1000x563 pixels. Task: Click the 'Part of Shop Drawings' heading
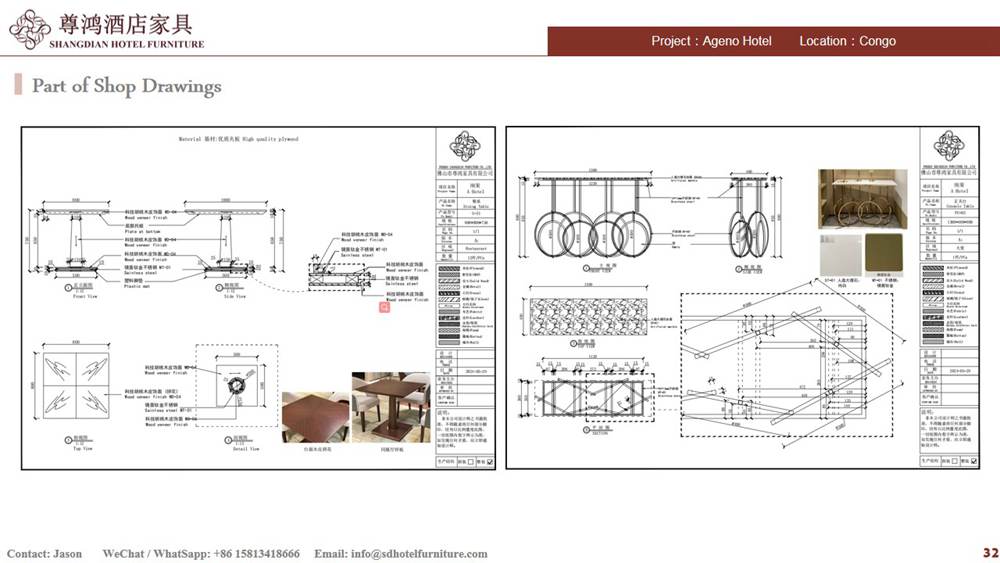click(126, 86)
